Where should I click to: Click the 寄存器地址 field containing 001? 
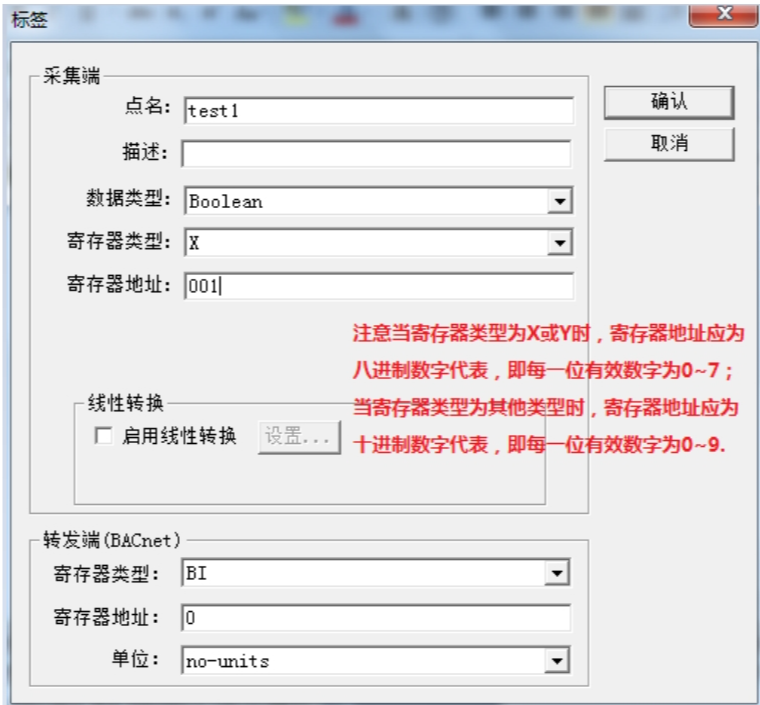coord(379,286)
